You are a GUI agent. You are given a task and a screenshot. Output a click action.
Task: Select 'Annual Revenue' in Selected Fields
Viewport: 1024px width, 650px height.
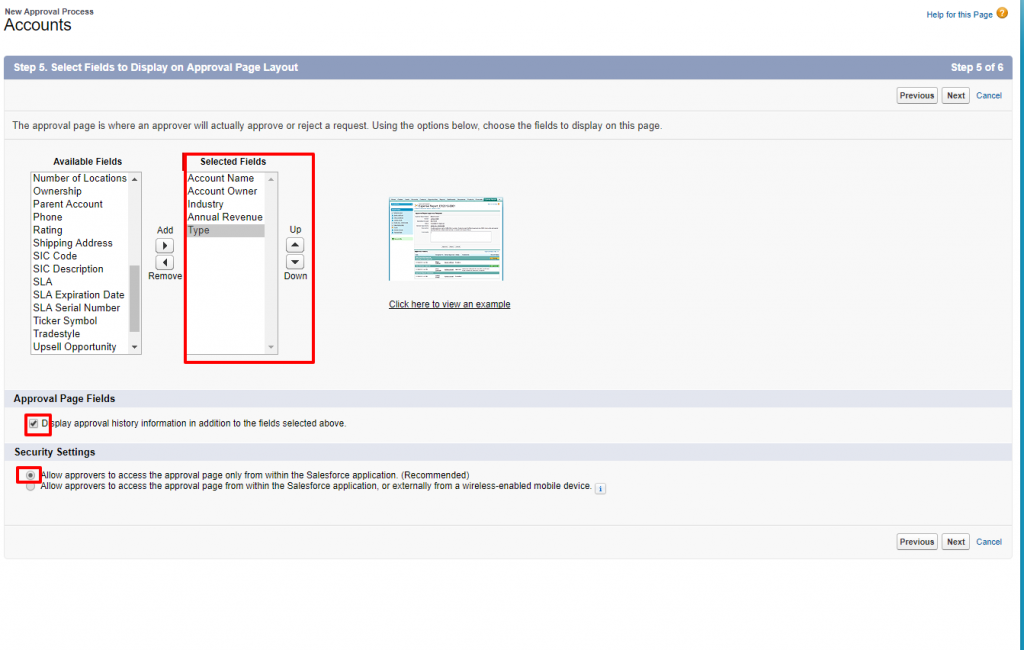(x=225, y=217)
